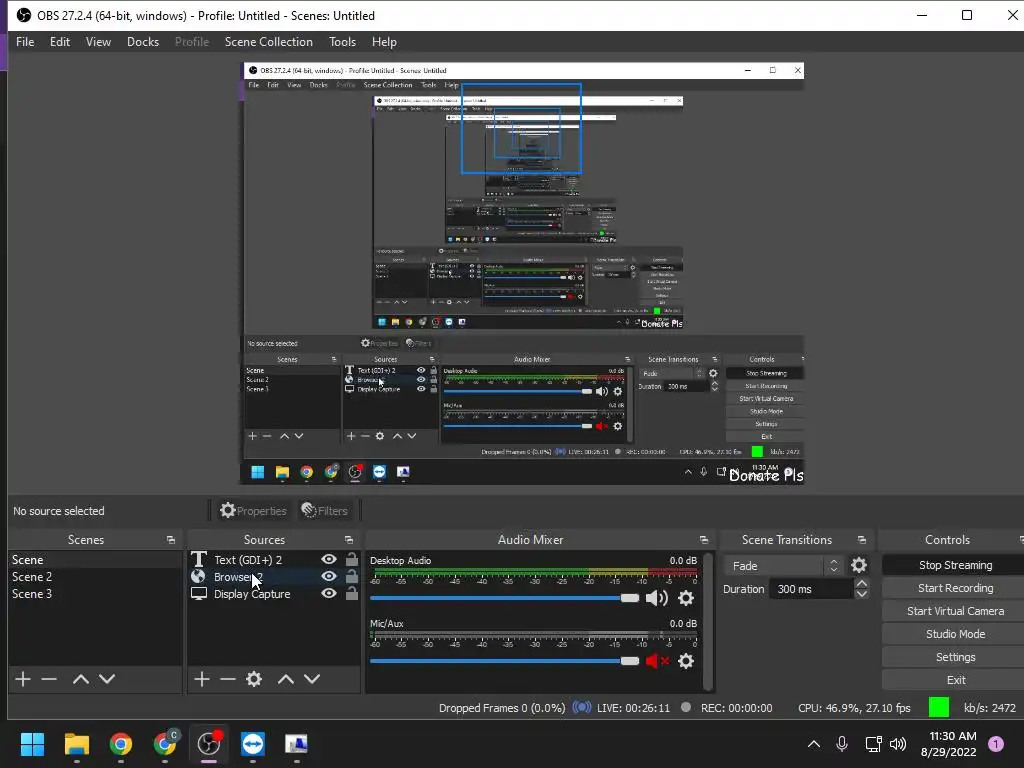The width and height of the screenshot is (1024, 768).
Task: Open the File menu
Action: click(x=25, y=42)
